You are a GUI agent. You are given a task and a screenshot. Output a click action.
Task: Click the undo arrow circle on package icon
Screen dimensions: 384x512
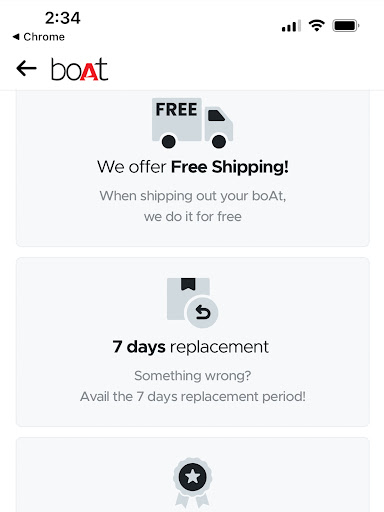pyautogui.click(x=202, y=312)
